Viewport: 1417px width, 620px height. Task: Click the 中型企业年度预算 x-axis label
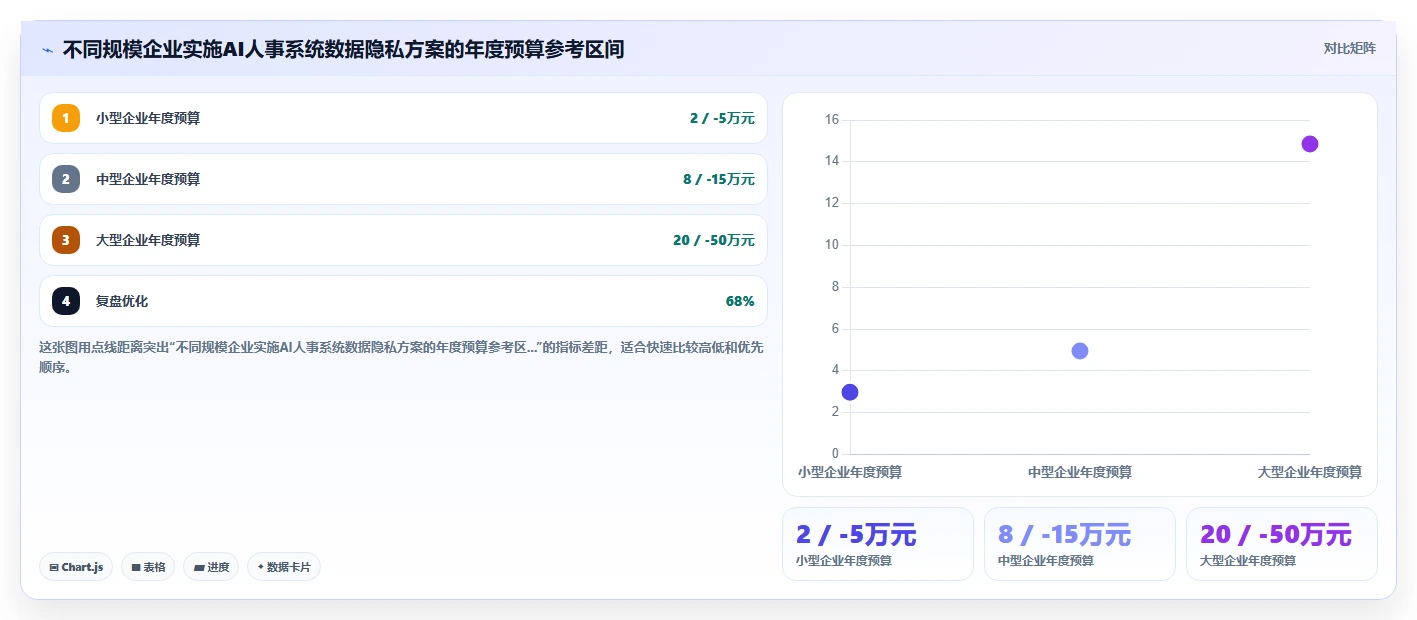pos(1080,472)
